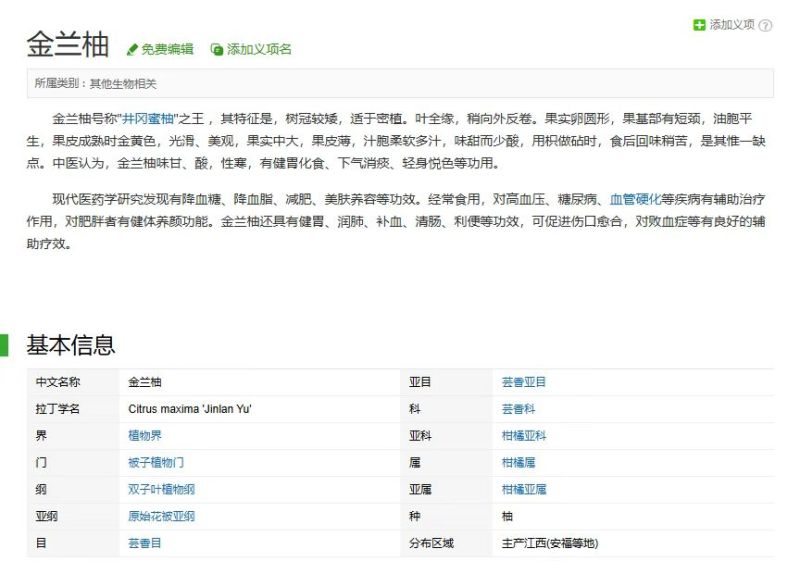Screen dimensions: 800x574
Task: Click the green plus icon for 添加义项
Action: point(699,24)
